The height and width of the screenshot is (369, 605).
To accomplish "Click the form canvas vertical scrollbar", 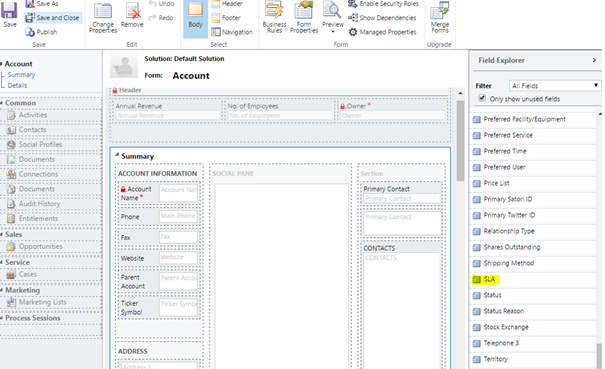I will click(x=460, y=140).
